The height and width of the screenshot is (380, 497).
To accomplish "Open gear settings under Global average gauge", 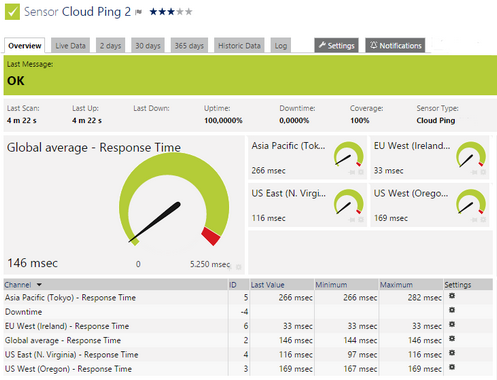I will coord(239,267).
